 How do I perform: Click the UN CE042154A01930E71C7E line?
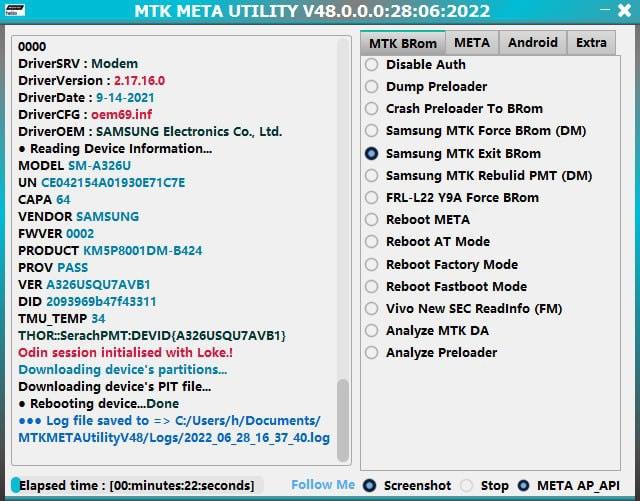point(101,183)
